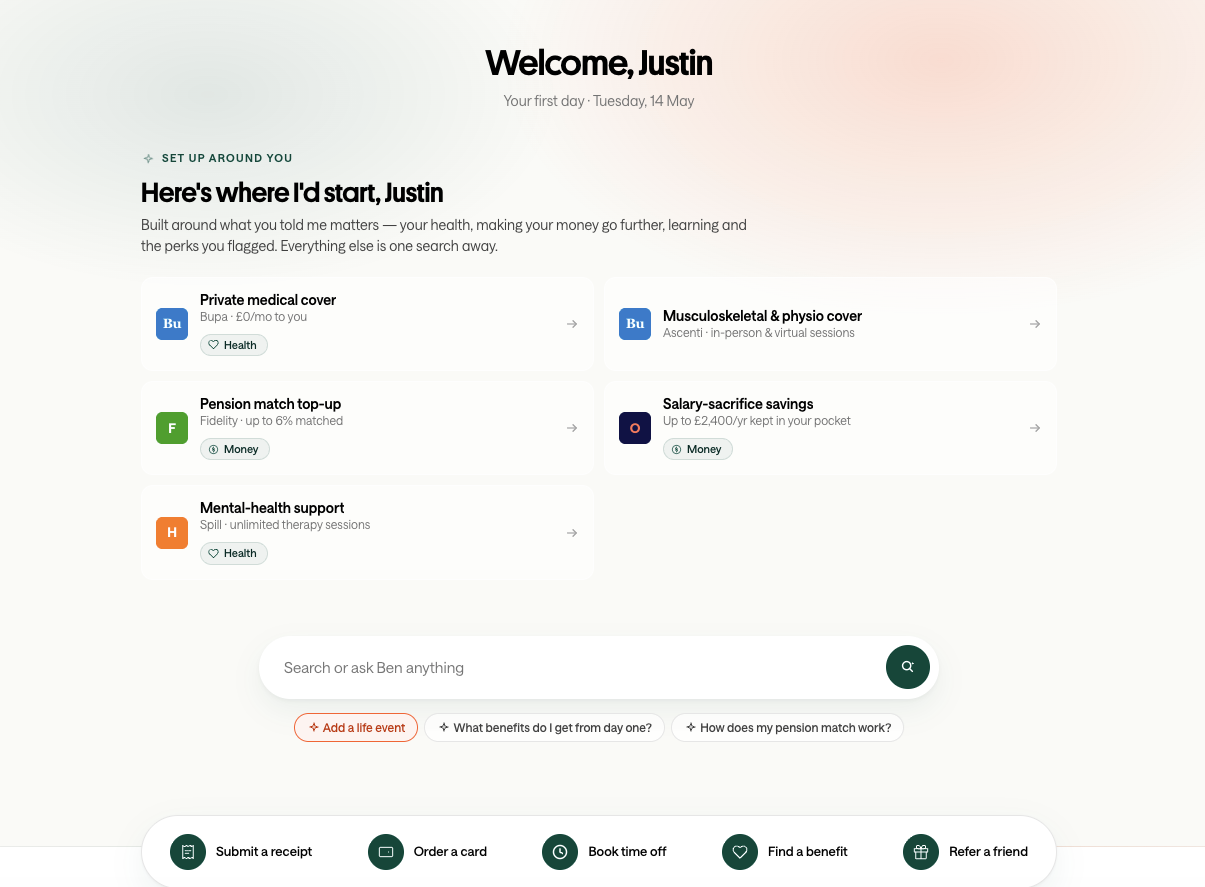Image resolution: width=1205 pixels, height=887 pixels.
Task: Select the Money tag on Pension match top-up
Action: click(235, 449)
